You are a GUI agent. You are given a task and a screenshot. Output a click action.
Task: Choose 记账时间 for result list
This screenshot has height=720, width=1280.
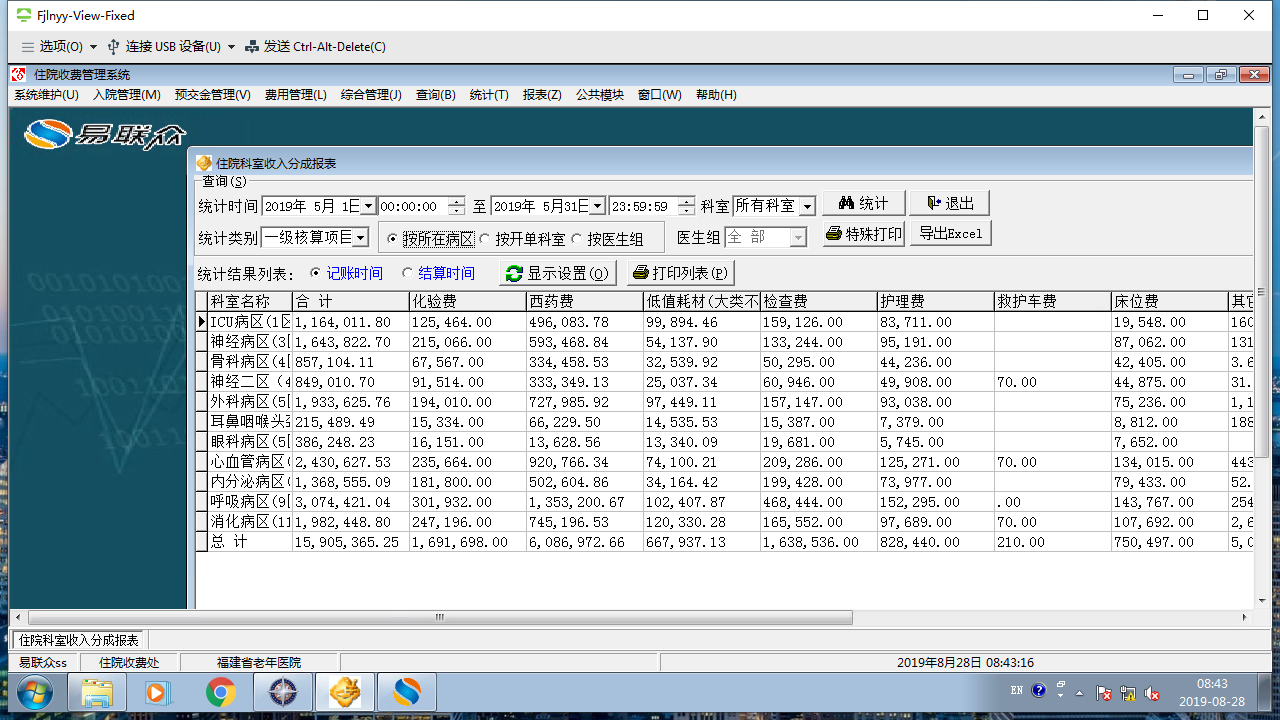tap(316, 273)
